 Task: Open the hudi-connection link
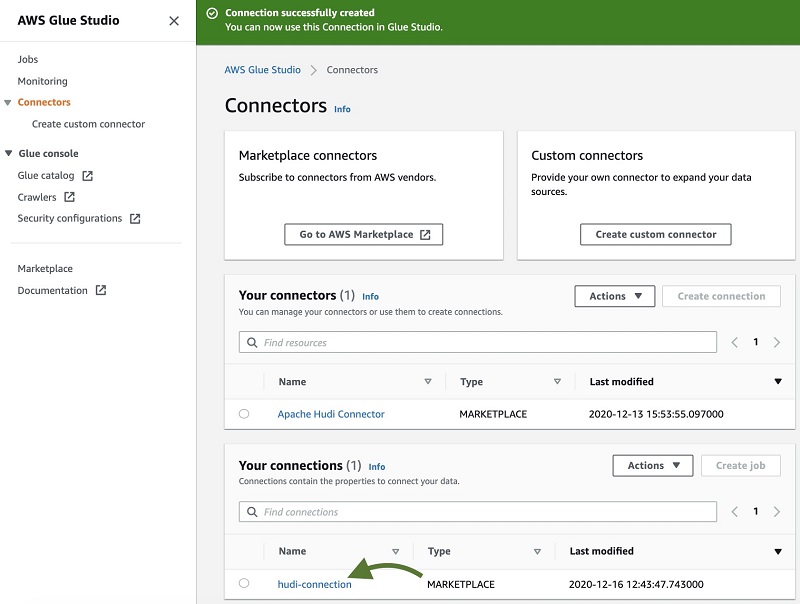click(314, 584)
